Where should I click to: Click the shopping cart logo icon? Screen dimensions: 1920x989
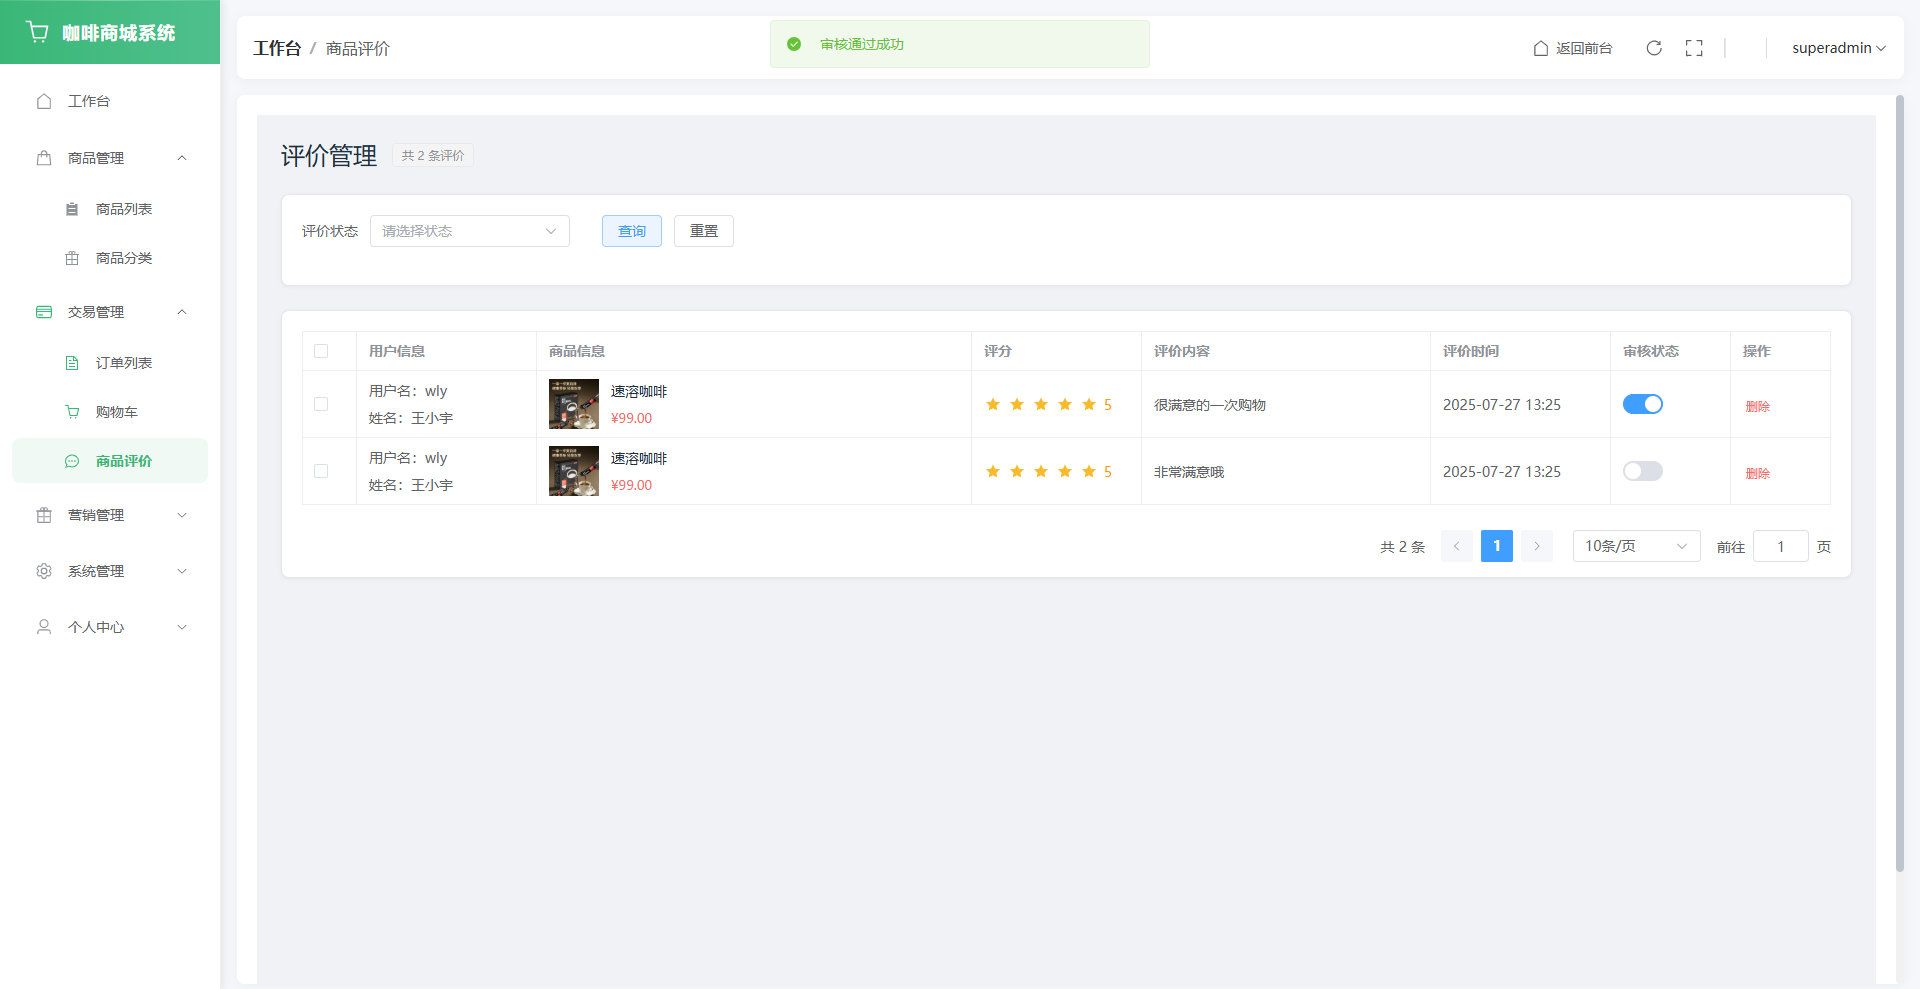pyautogui.click(x=38, y=32)
